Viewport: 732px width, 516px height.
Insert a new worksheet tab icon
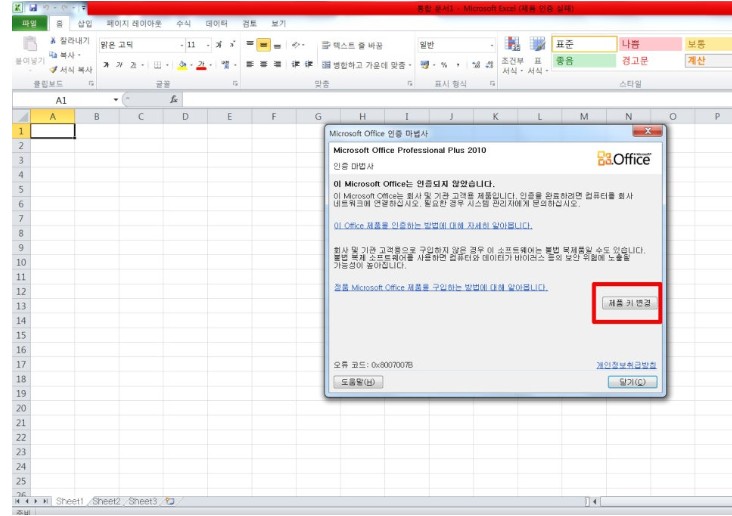[170, 501]
